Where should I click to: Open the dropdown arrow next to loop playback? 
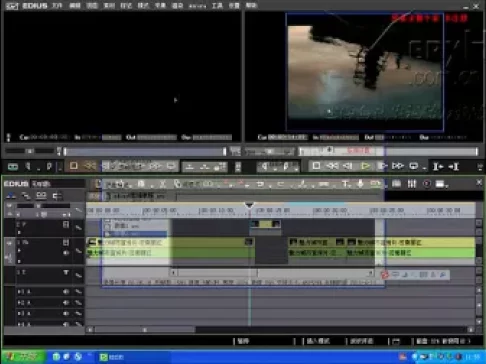click(424, 168)
